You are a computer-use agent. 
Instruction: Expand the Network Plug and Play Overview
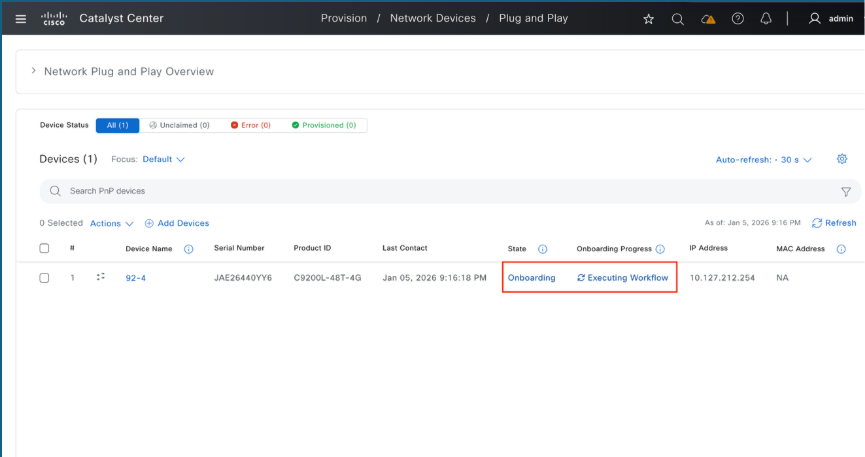(x=34, y=71)
